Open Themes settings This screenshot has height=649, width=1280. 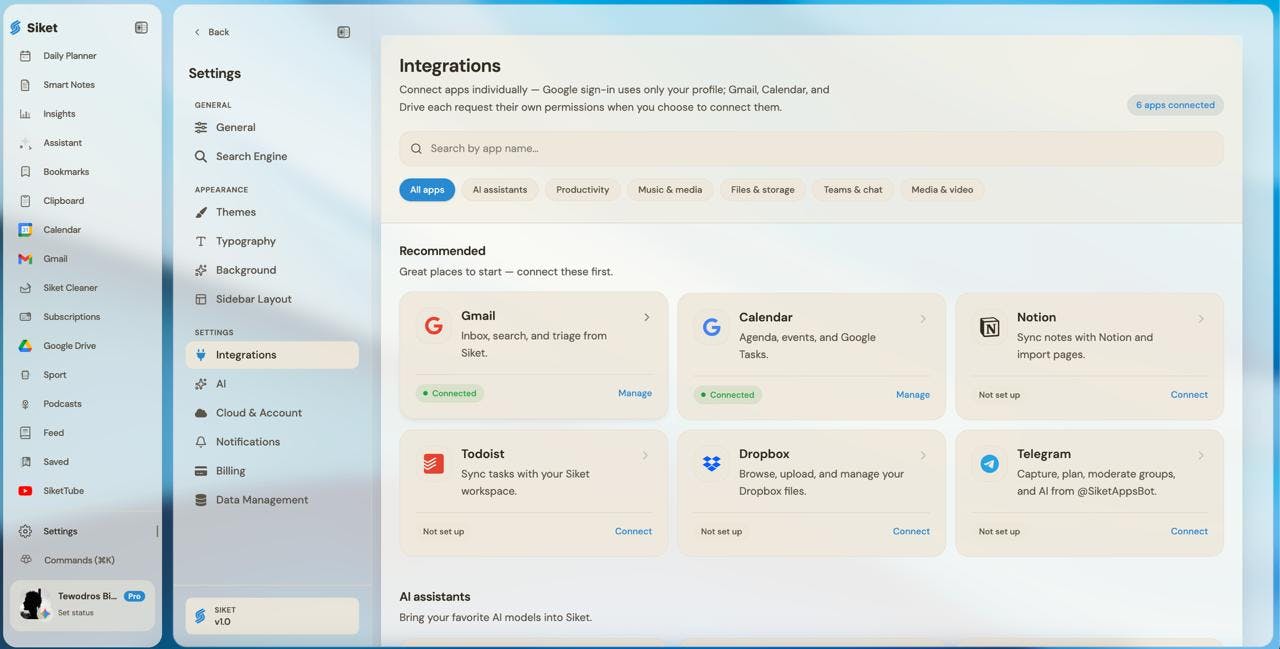click(x=272, y=212)
